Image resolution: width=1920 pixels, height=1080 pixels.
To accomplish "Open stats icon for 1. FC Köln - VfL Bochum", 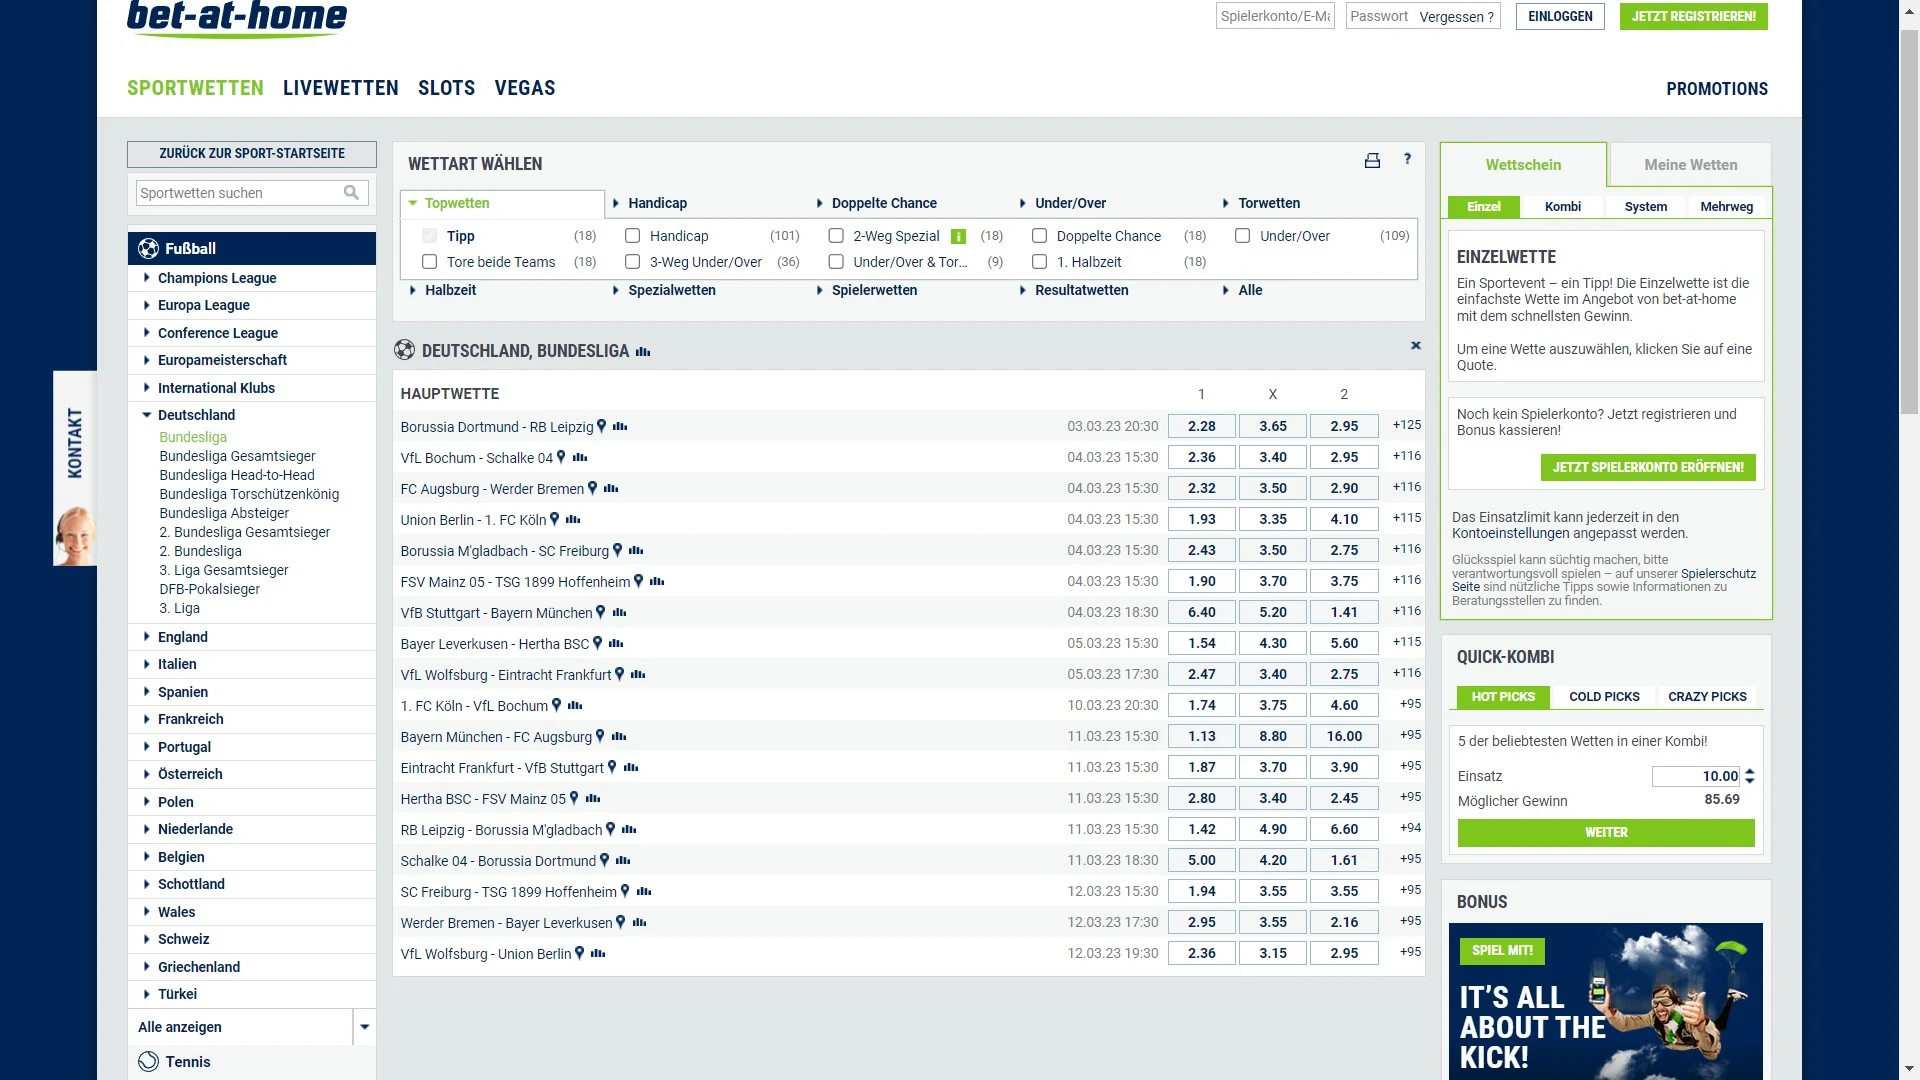I will [575, 705].
